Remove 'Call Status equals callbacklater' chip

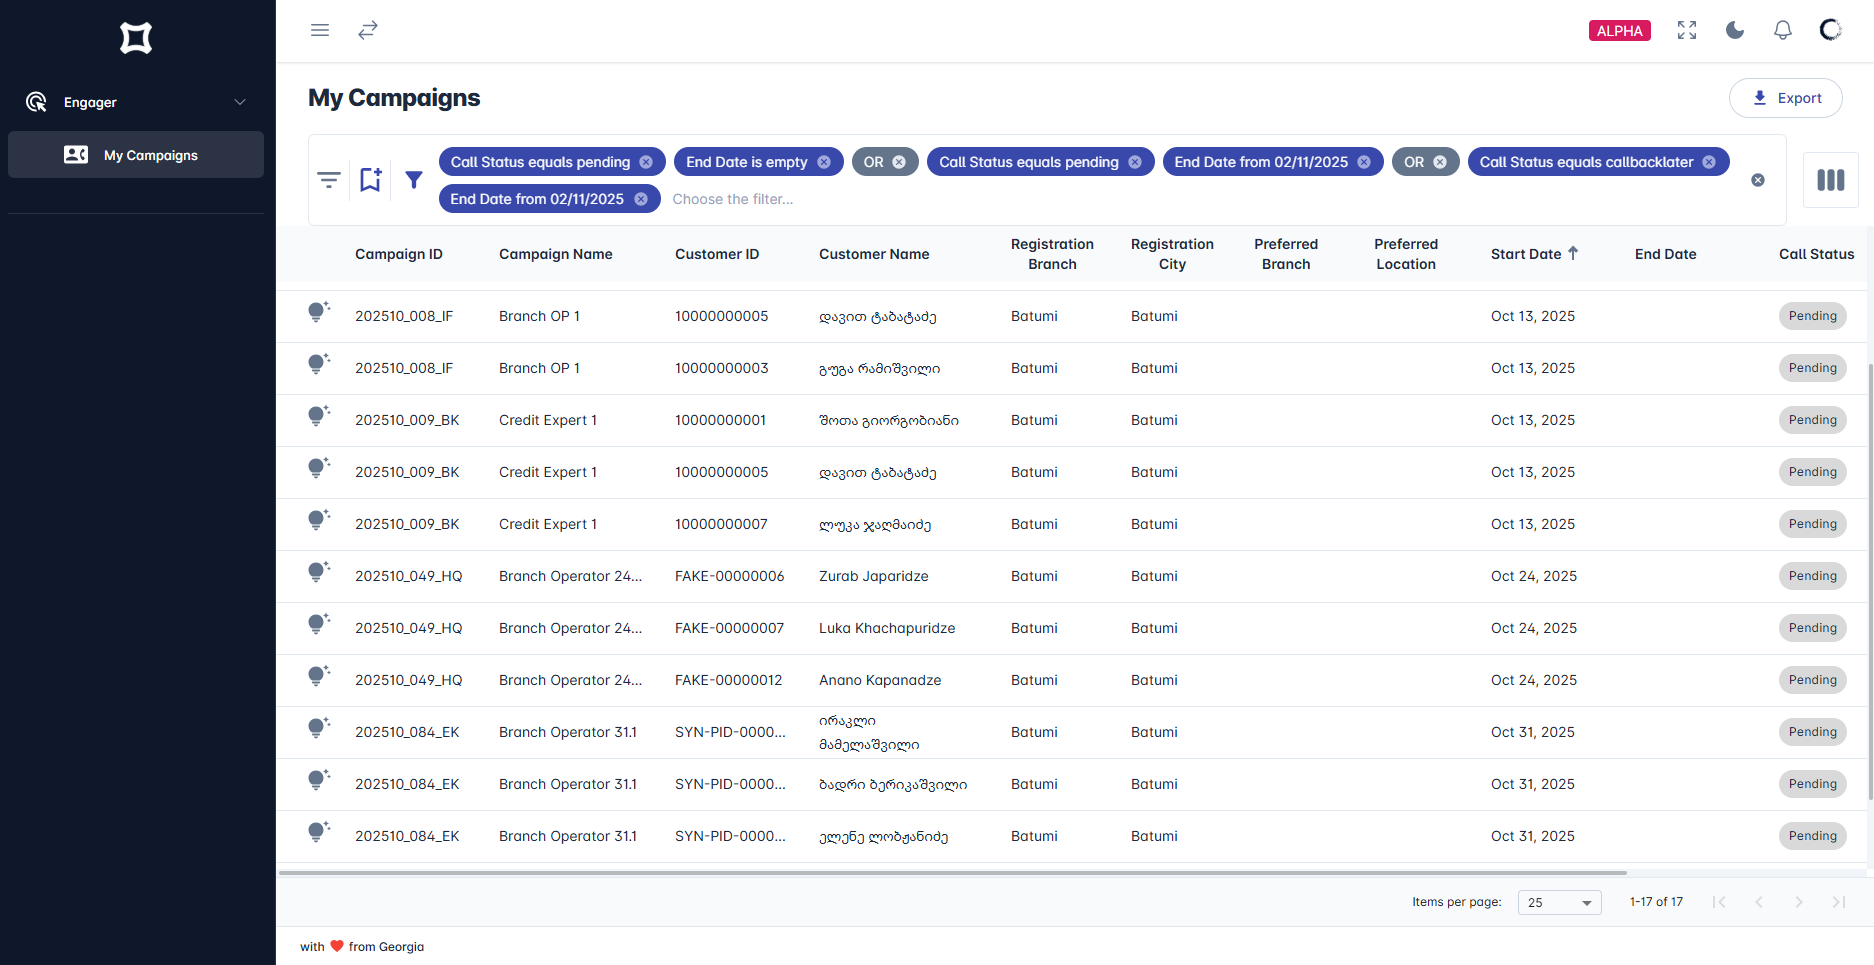pos(1709,162)
